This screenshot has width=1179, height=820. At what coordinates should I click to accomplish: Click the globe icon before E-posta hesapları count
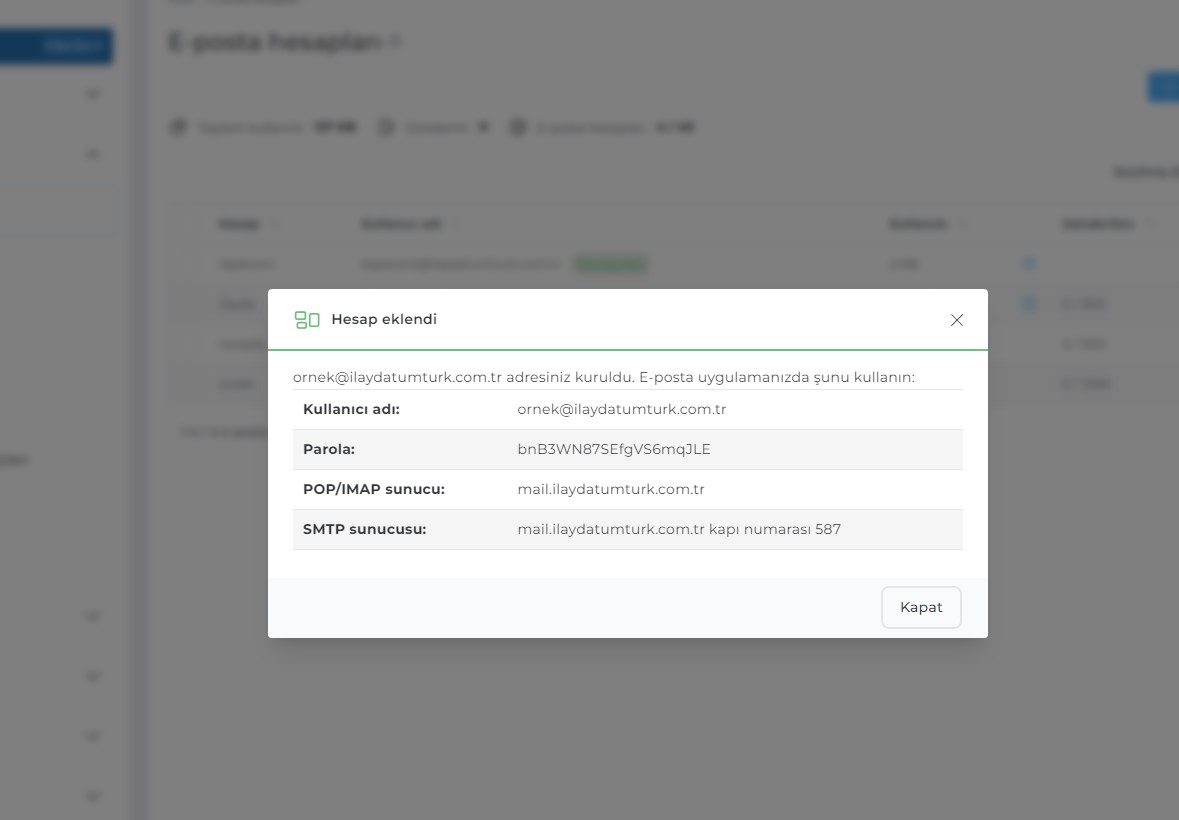[x=517, y=127]
